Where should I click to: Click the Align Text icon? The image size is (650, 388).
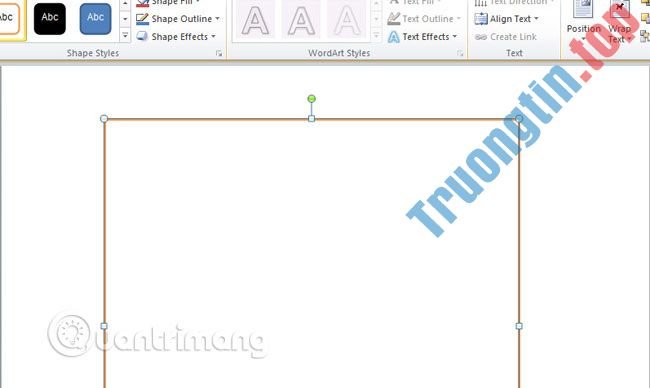tap(481, 19)
